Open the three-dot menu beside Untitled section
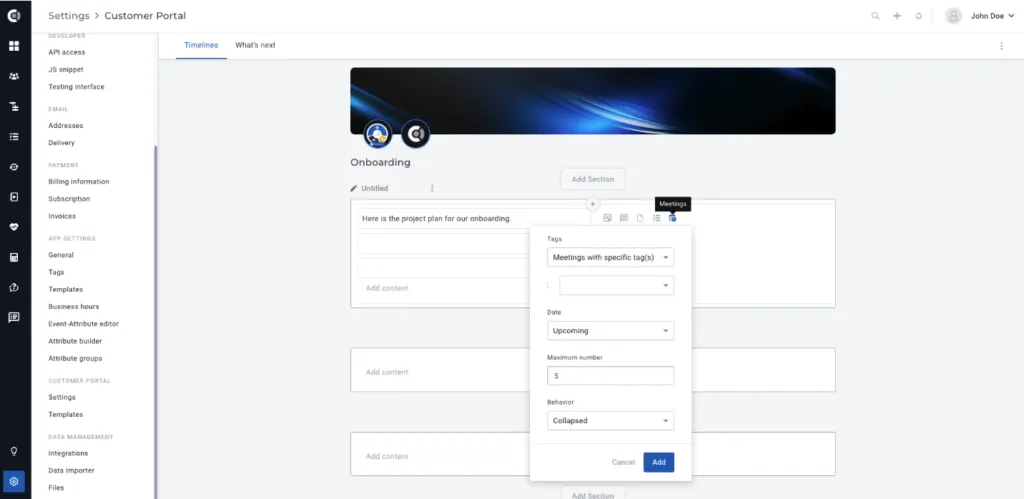 point(432,188)
